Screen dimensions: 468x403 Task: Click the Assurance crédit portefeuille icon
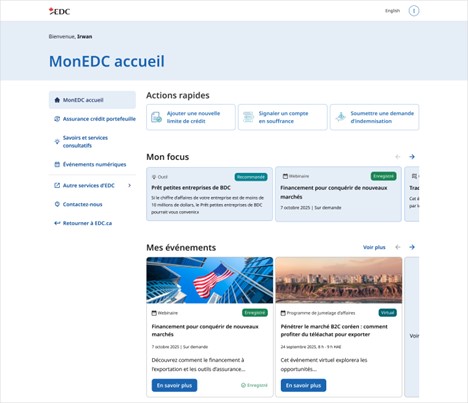coord(57,119)
